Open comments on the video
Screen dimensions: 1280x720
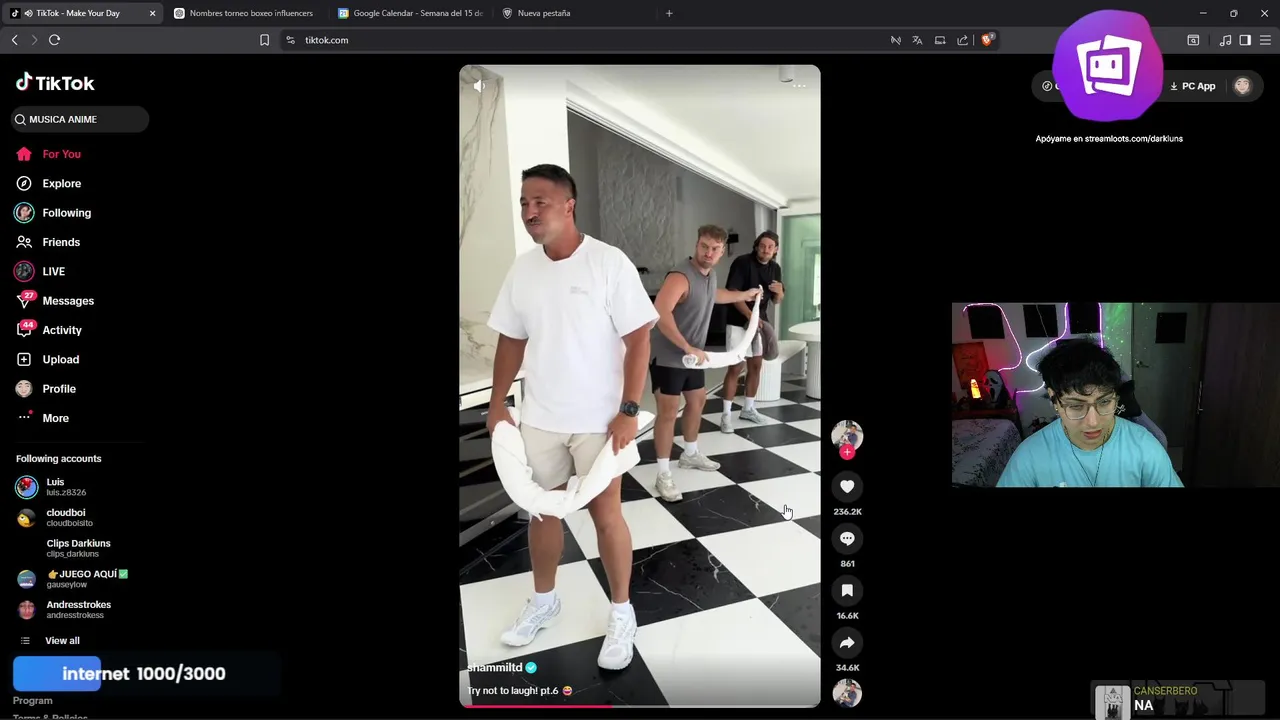click(x=847, y=538)
